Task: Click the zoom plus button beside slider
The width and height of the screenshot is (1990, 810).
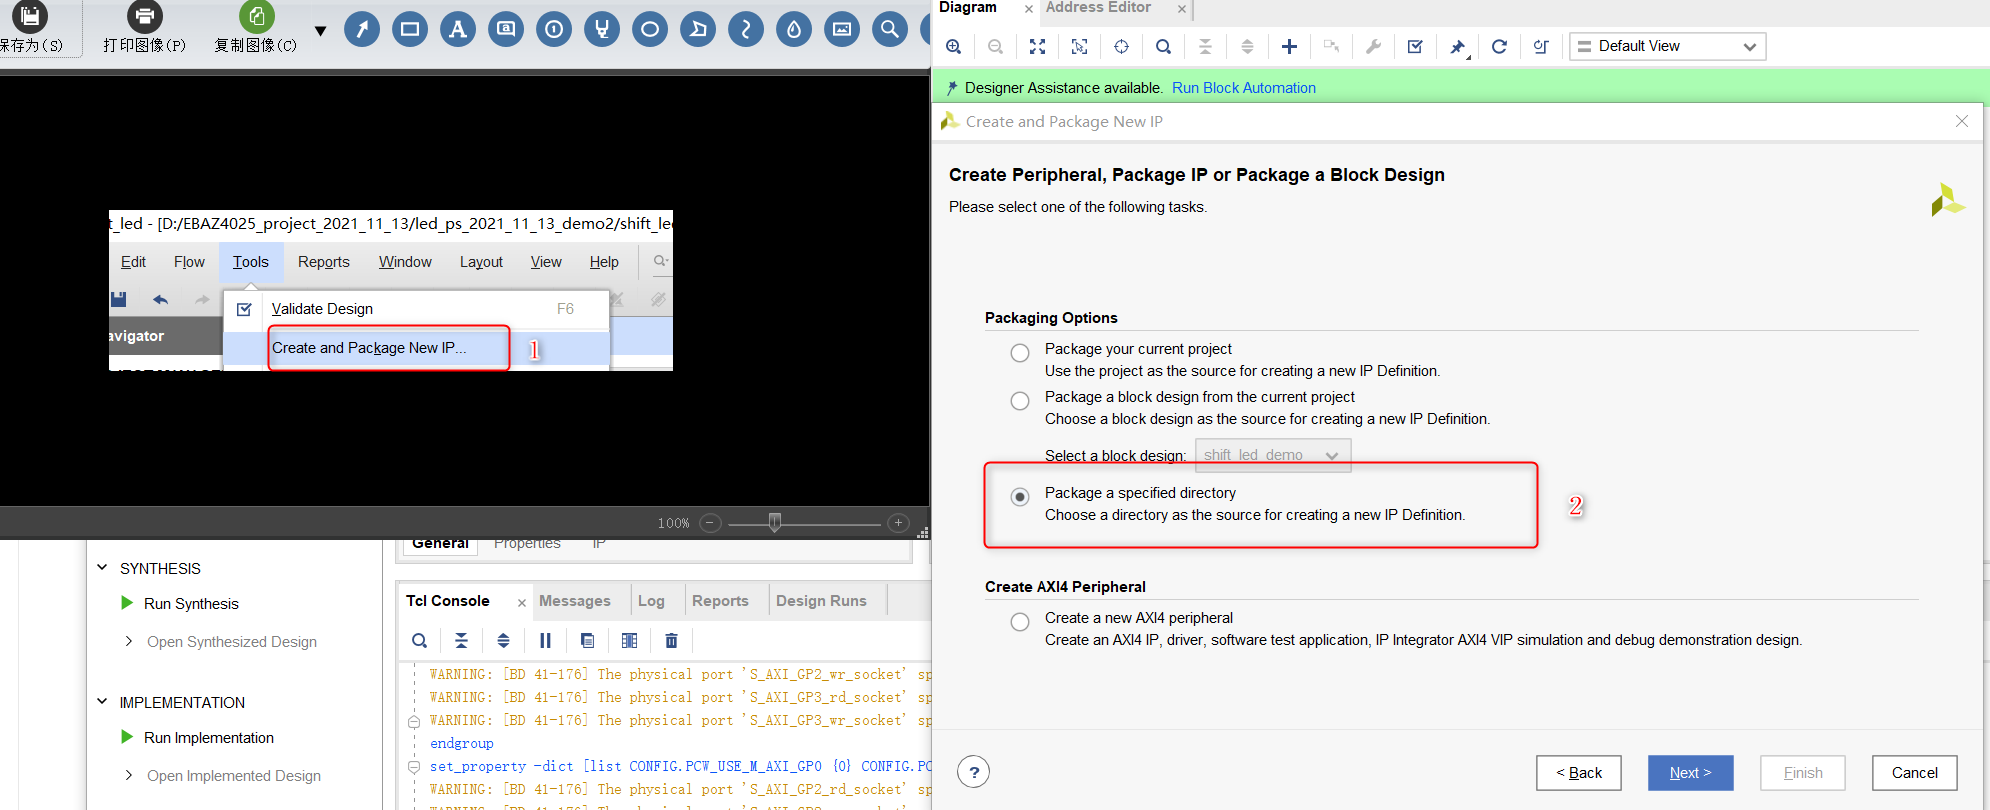Action: (898, 522)
